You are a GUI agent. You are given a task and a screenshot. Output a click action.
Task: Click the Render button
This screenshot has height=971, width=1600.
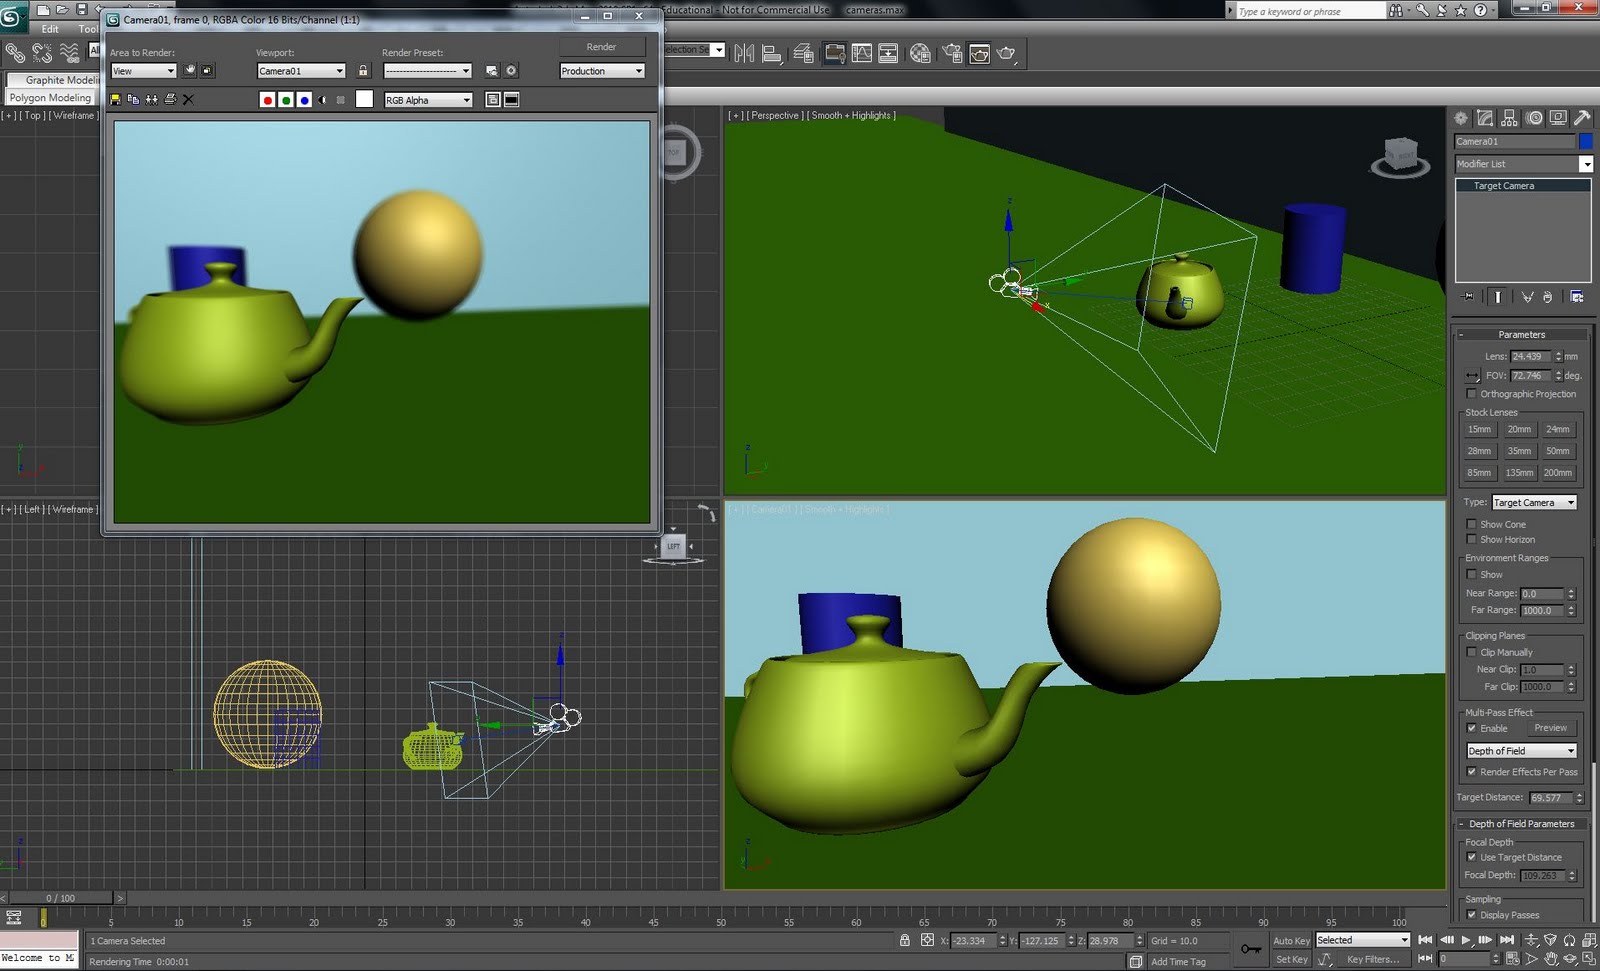601,46
